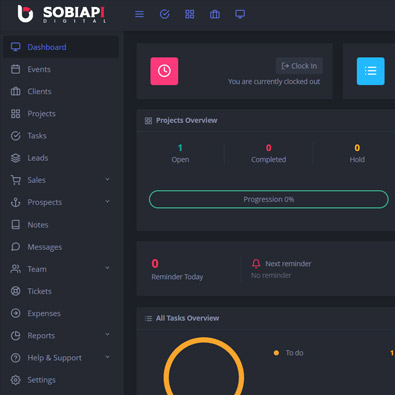Image resolution: width=395 pixels, height=395 pixels.
Task: Click the Projects Overview heading
Action: pyautogui.click(x=187, y=120)
